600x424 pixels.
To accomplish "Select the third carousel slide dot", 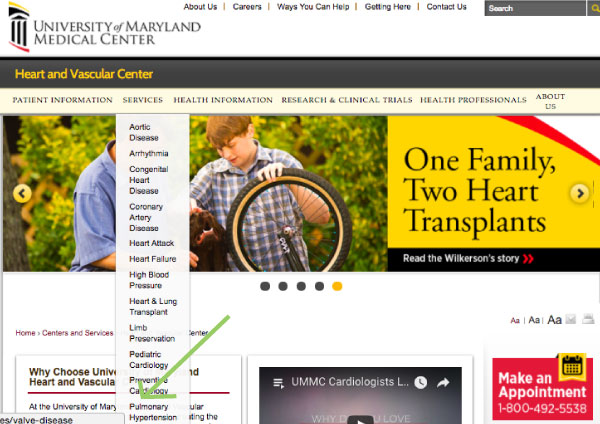I will pos(301,286).
